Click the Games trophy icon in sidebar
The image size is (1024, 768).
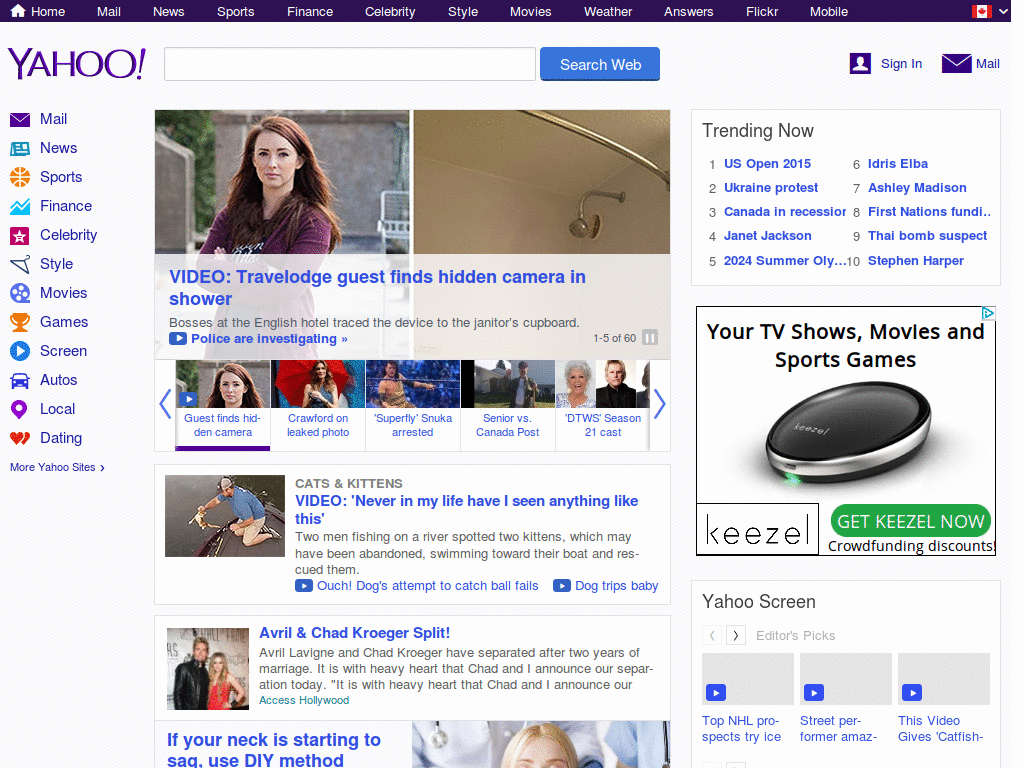point(20,322)
